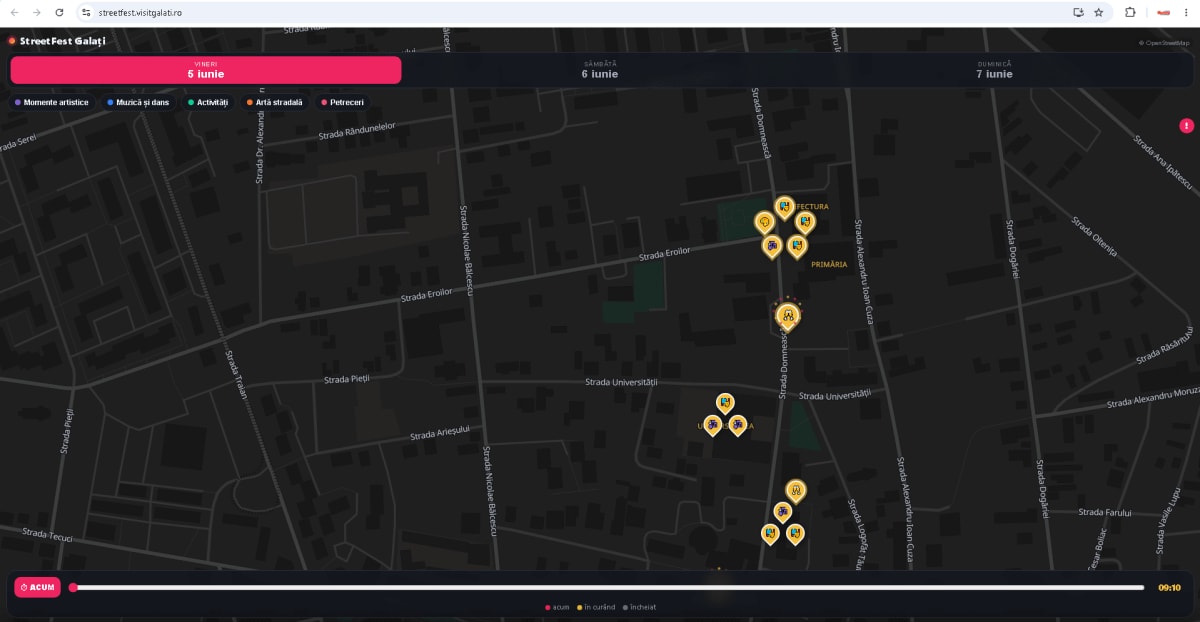Click the StreetFest Galați logo
The width and height of the screenshot is (1200, 622).
(x=57, y=41)
